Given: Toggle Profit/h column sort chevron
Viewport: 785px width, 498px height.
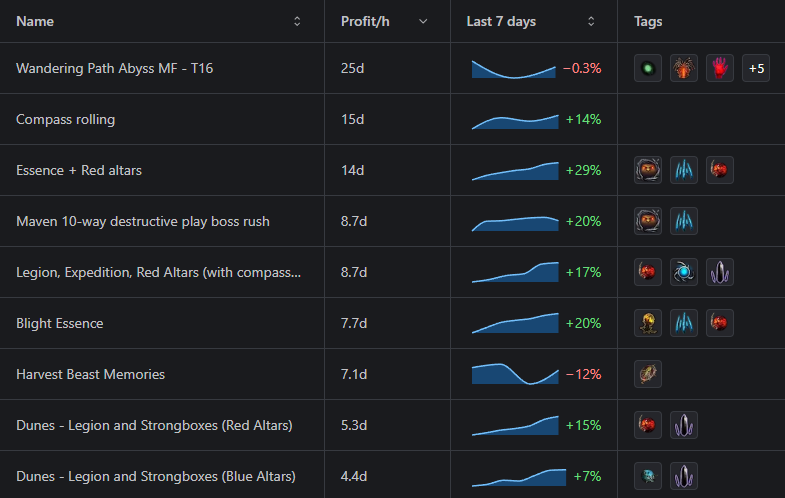Looking at the screenshot, I should (x=423, y=21).
